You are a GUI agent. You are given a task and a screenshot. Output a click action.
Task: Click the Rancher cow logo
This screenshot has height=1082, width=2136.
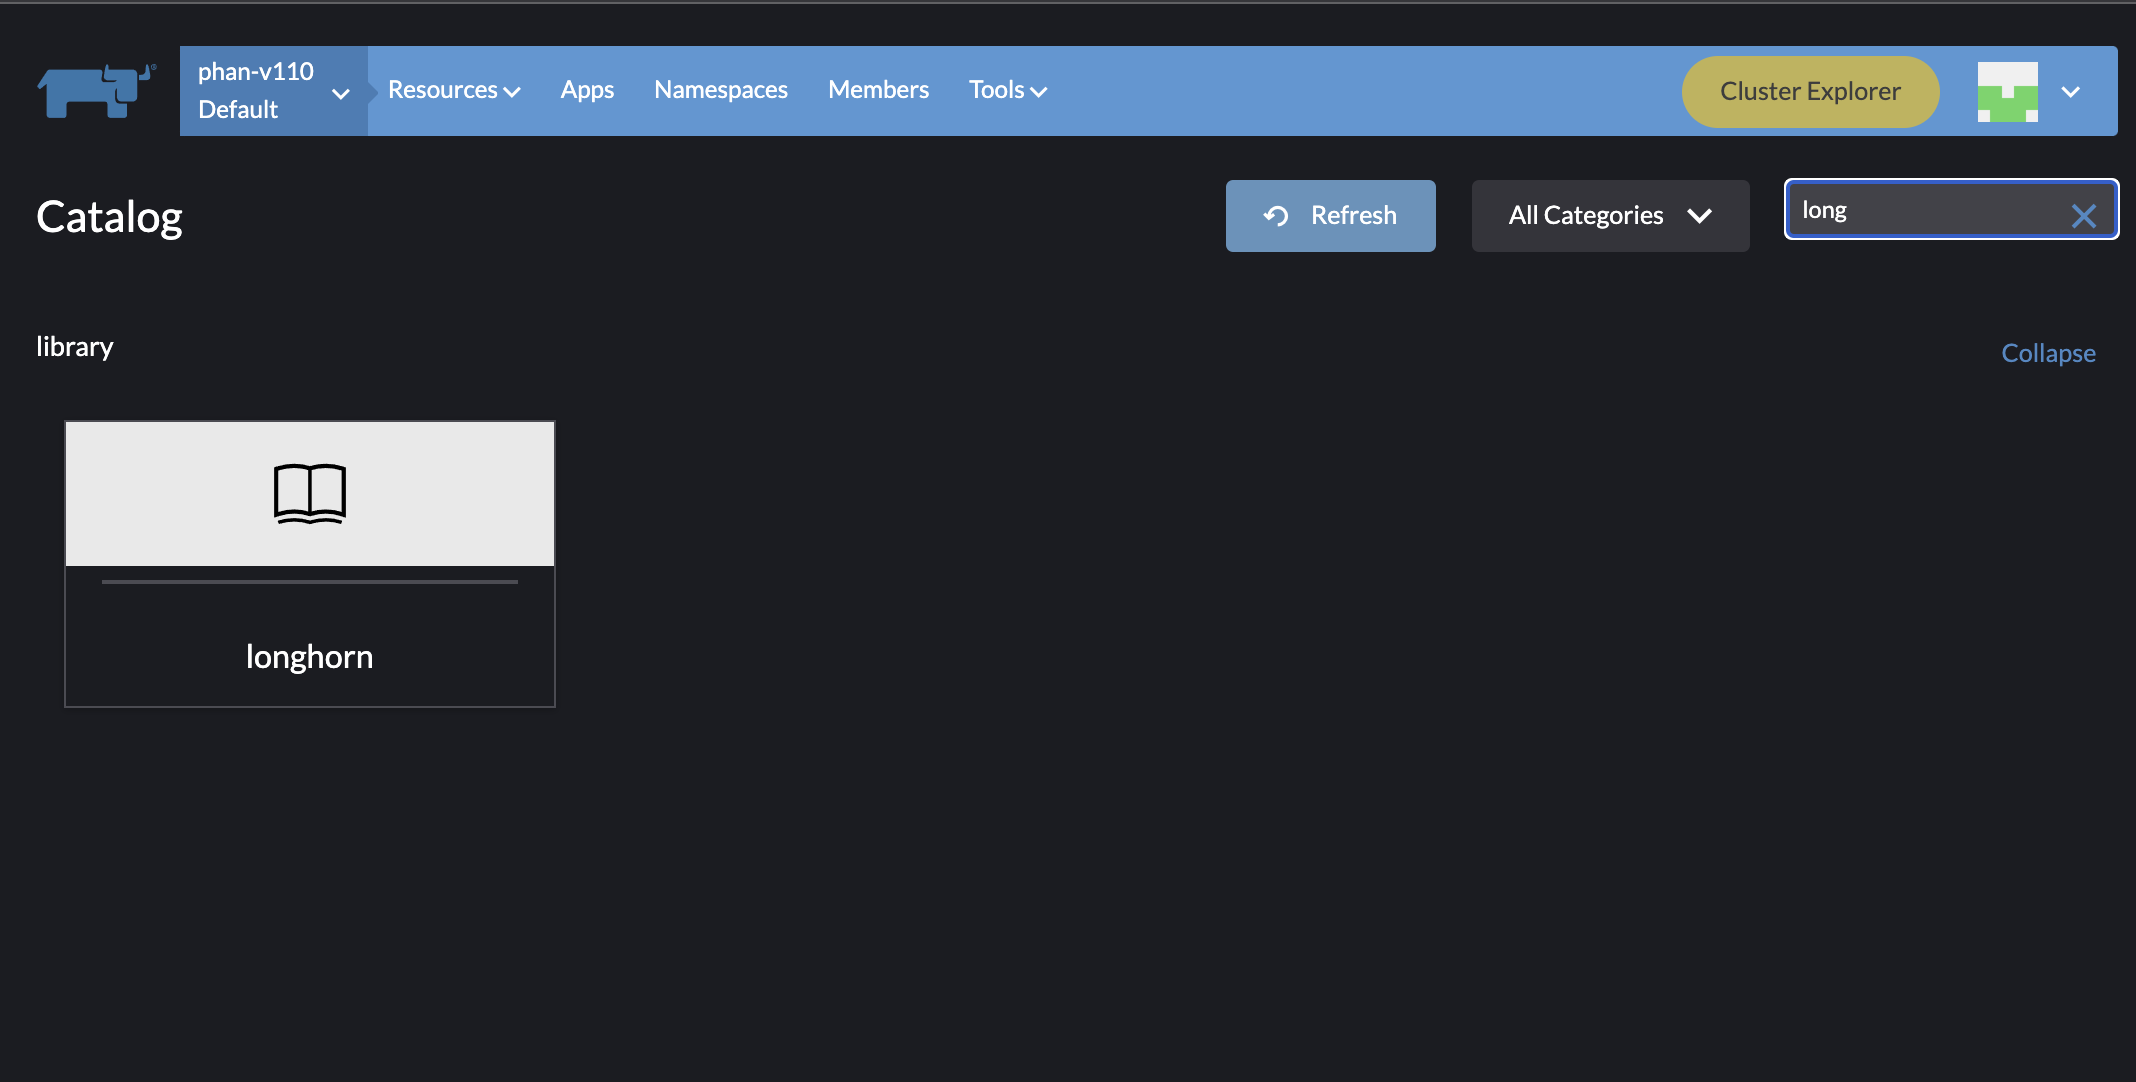[96, 91]
